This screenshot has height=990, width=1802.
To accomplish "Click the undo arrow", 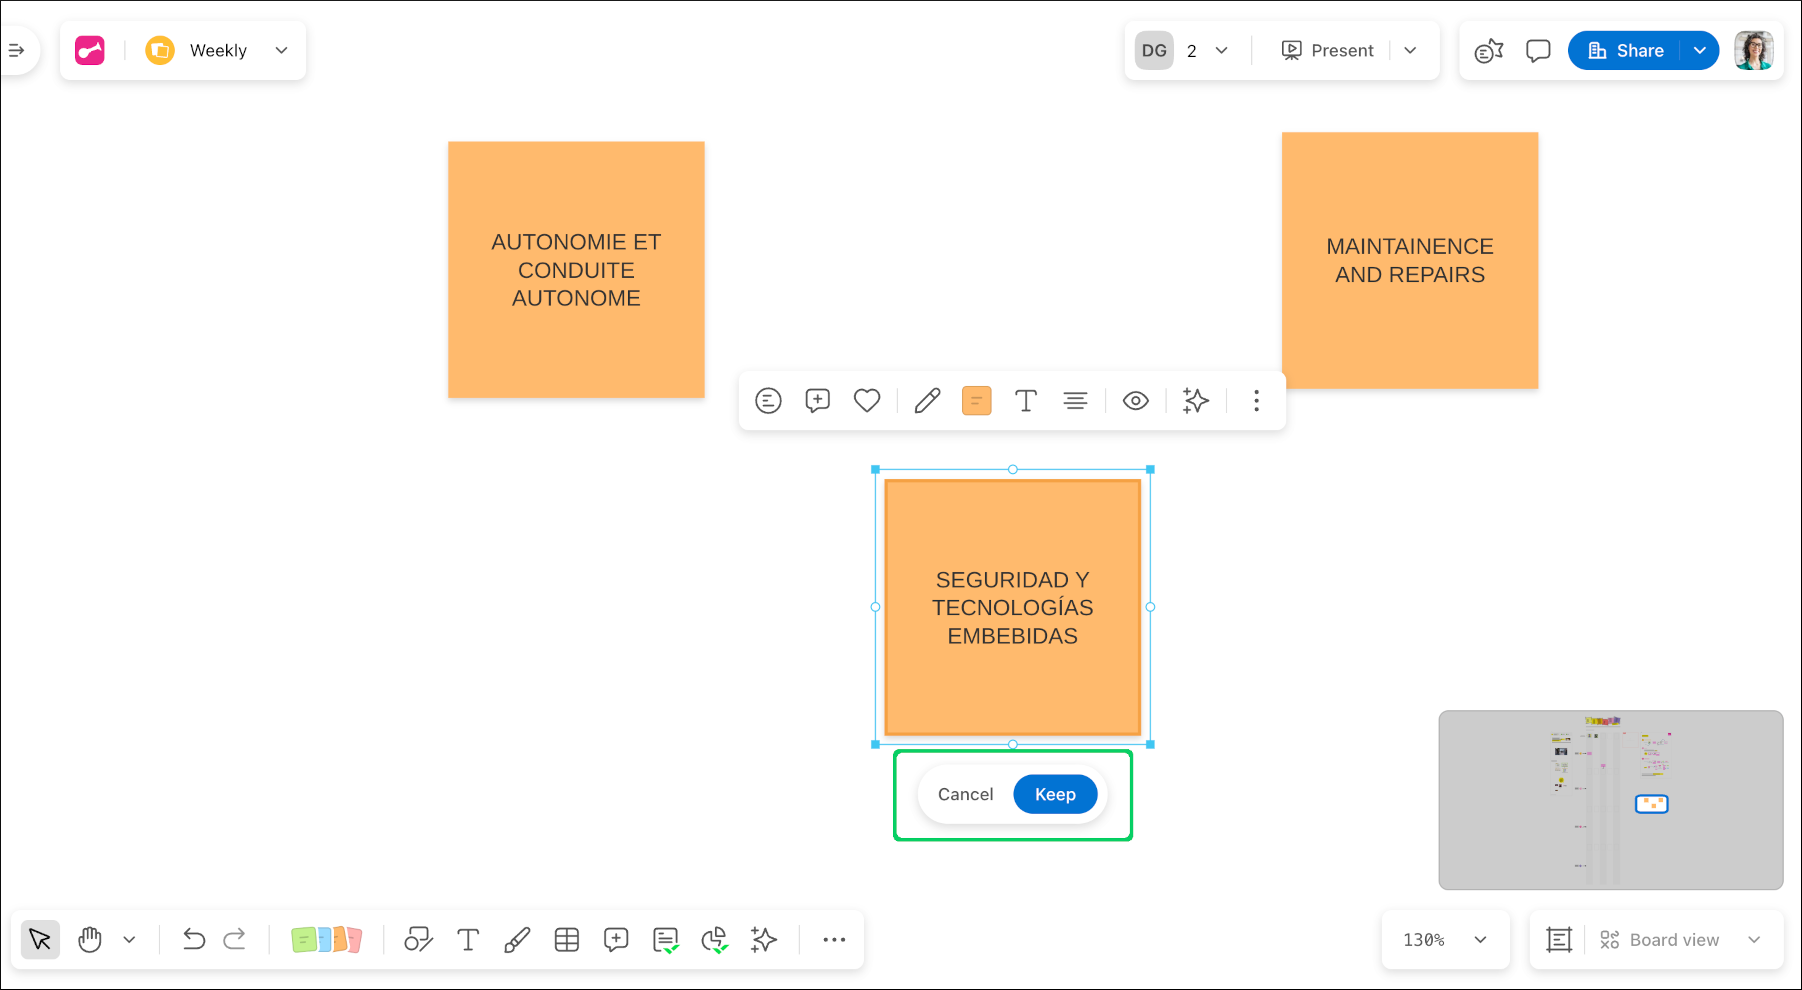I will click(194, 940).
